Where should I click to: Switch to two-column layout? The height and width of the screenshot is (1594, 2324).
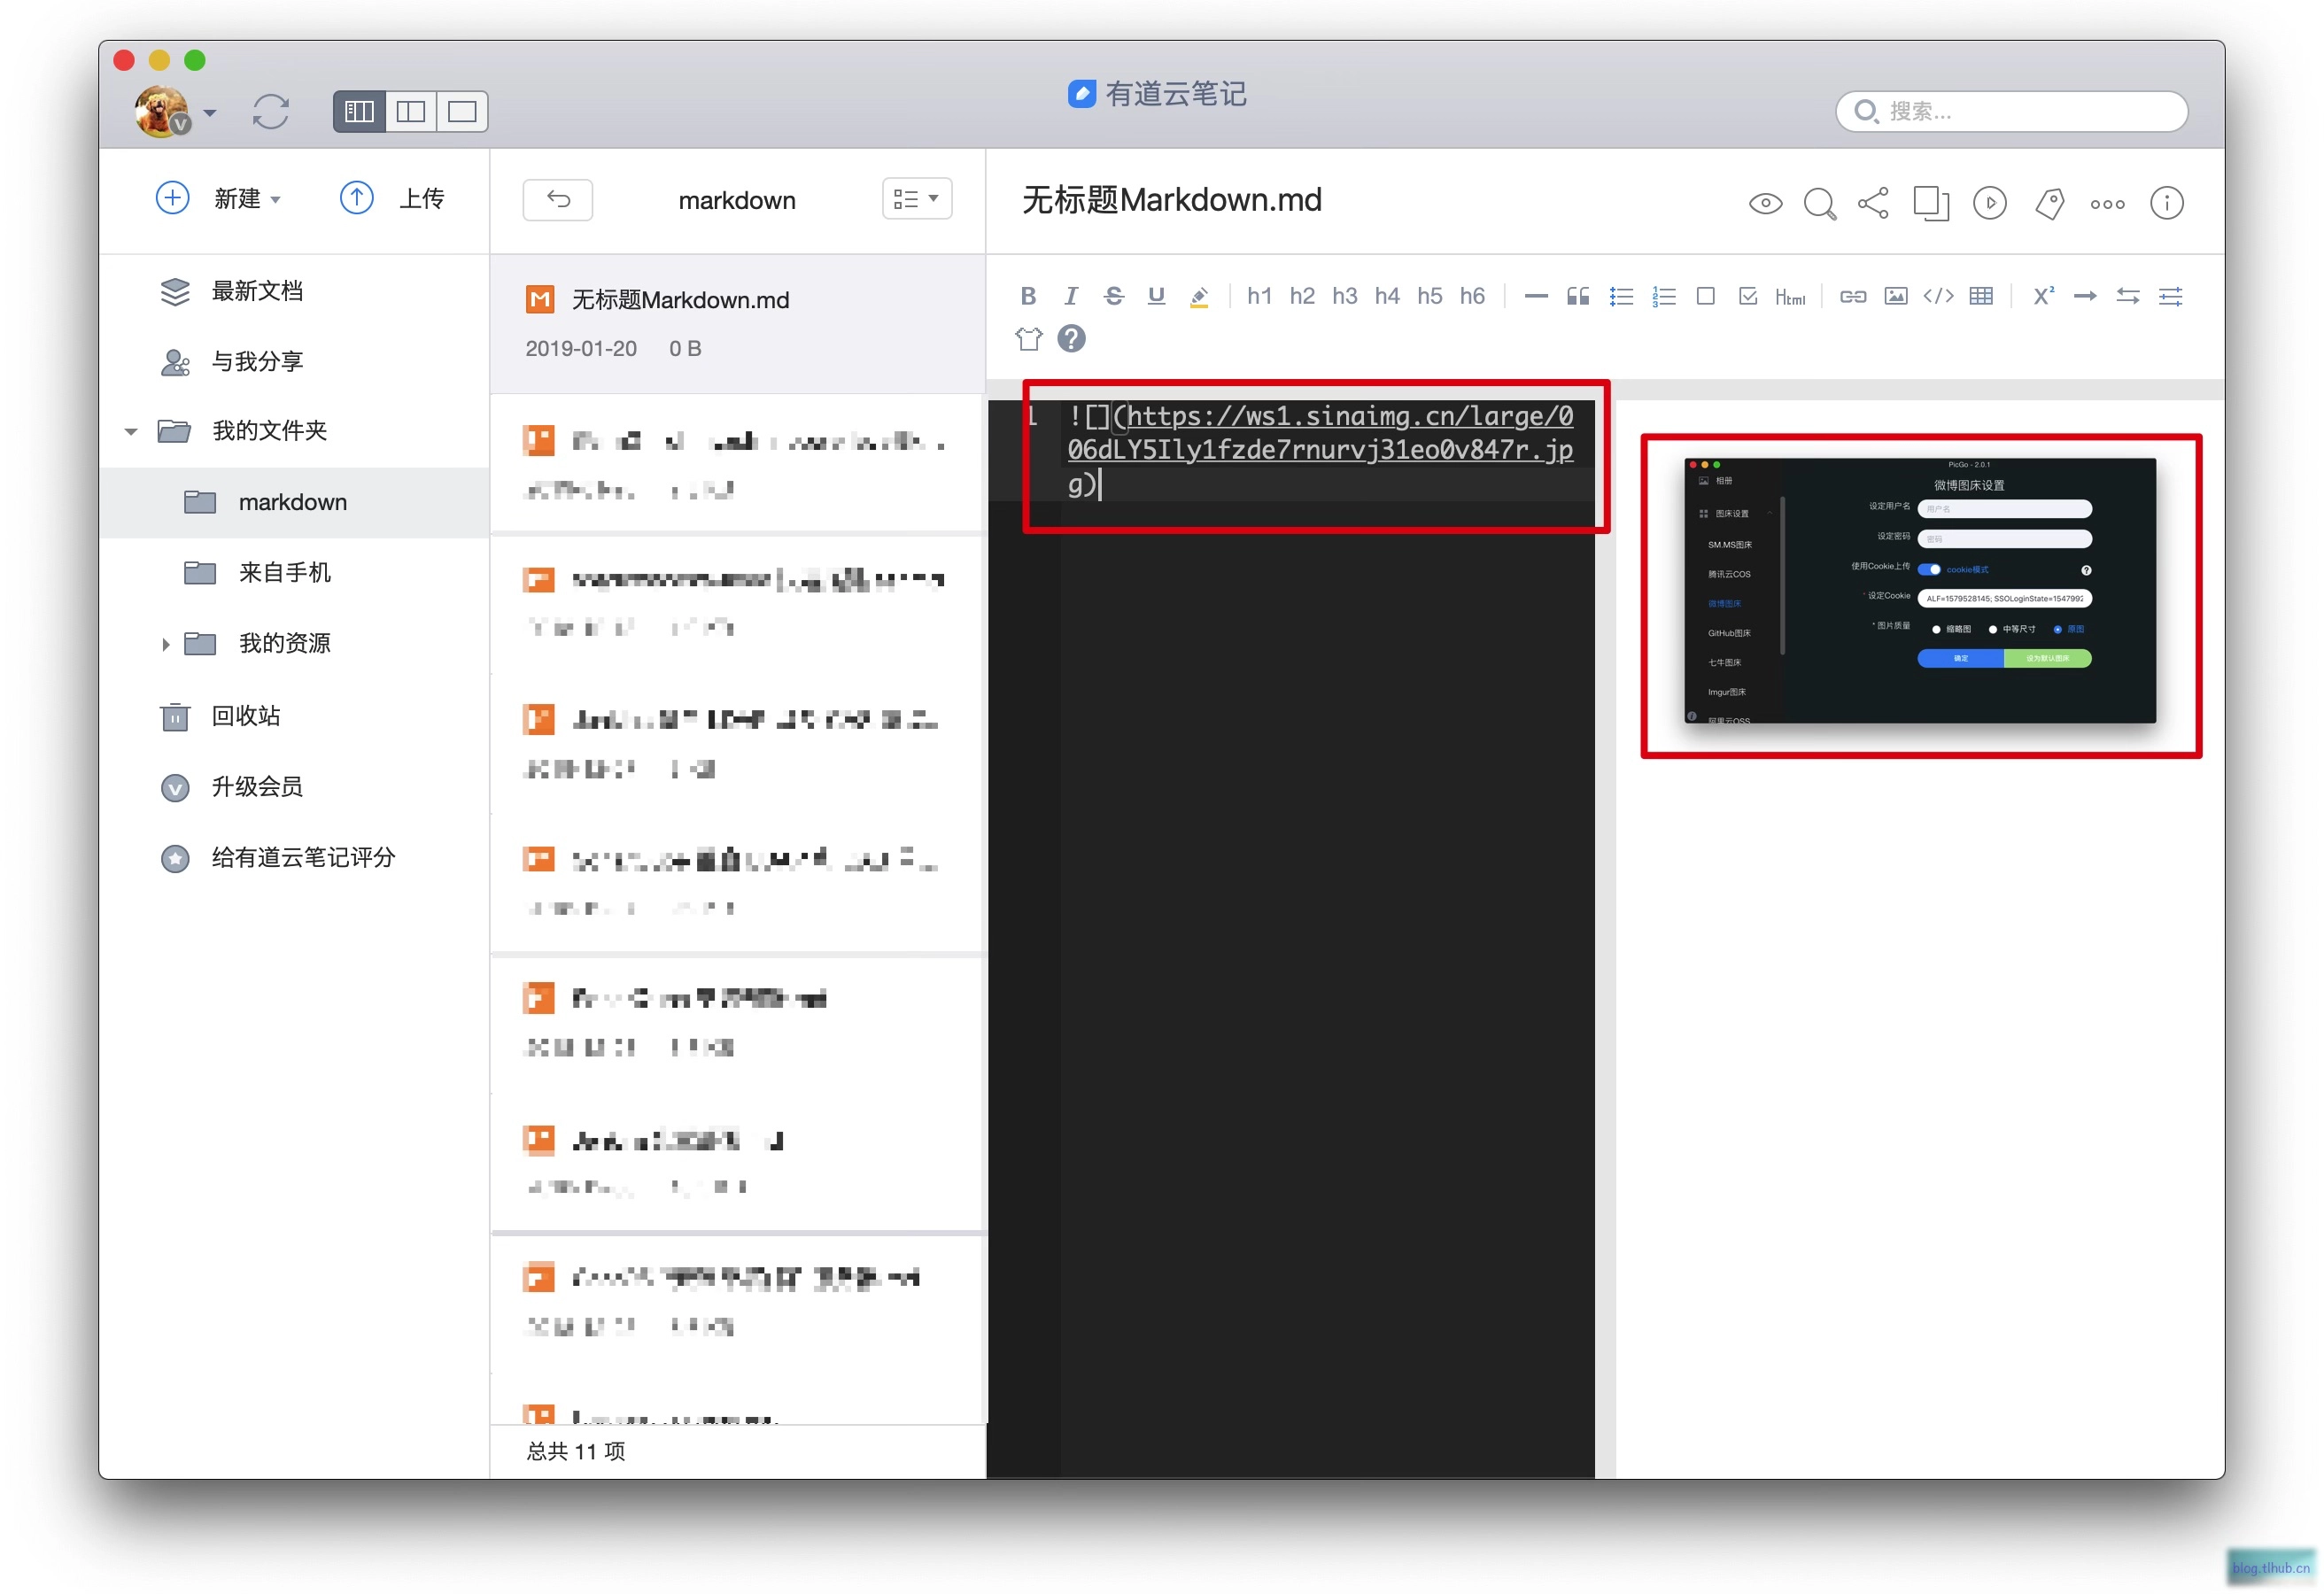[411, 112]
